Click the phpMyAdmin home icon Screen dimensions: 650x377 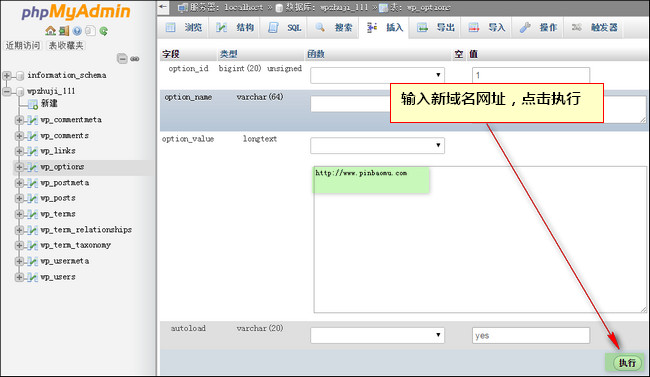[x=50, y=31]
